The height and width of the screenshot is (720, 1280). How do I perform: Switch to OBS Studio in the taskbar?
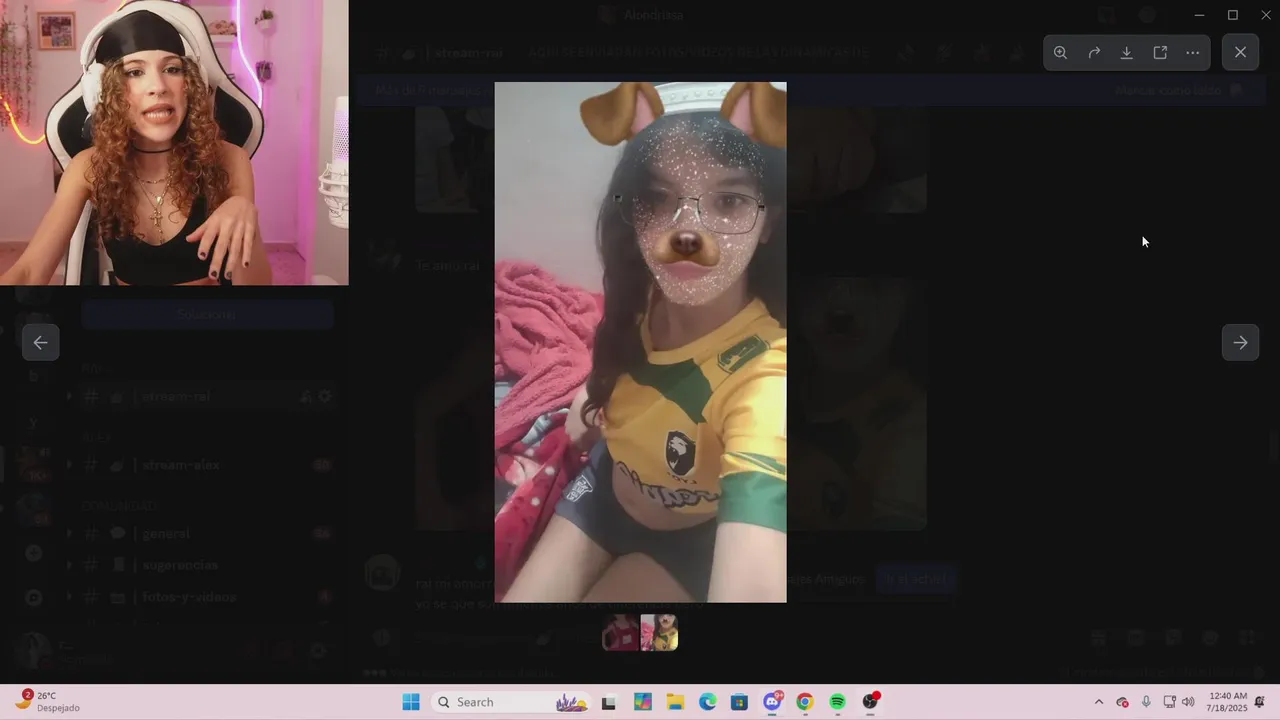click(871, 702)
